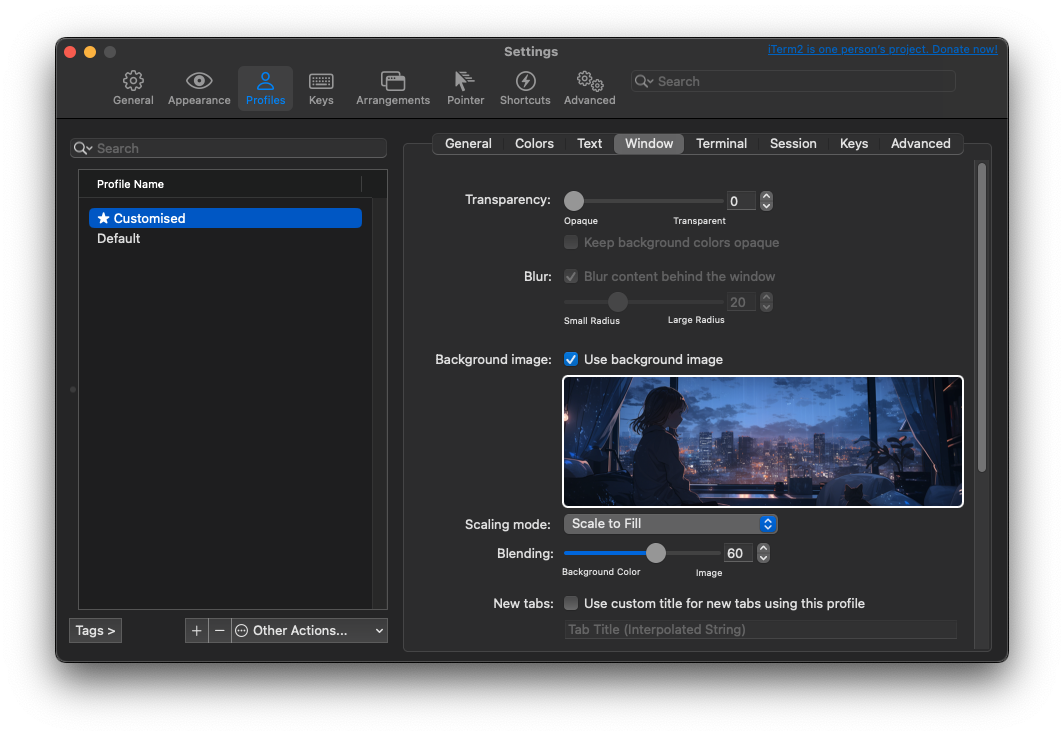Image resolution: width=1064 pixels, height=736 pixels.
Task: Click the Blending value field
Action: pyautogui.click(x=738, y=553)
